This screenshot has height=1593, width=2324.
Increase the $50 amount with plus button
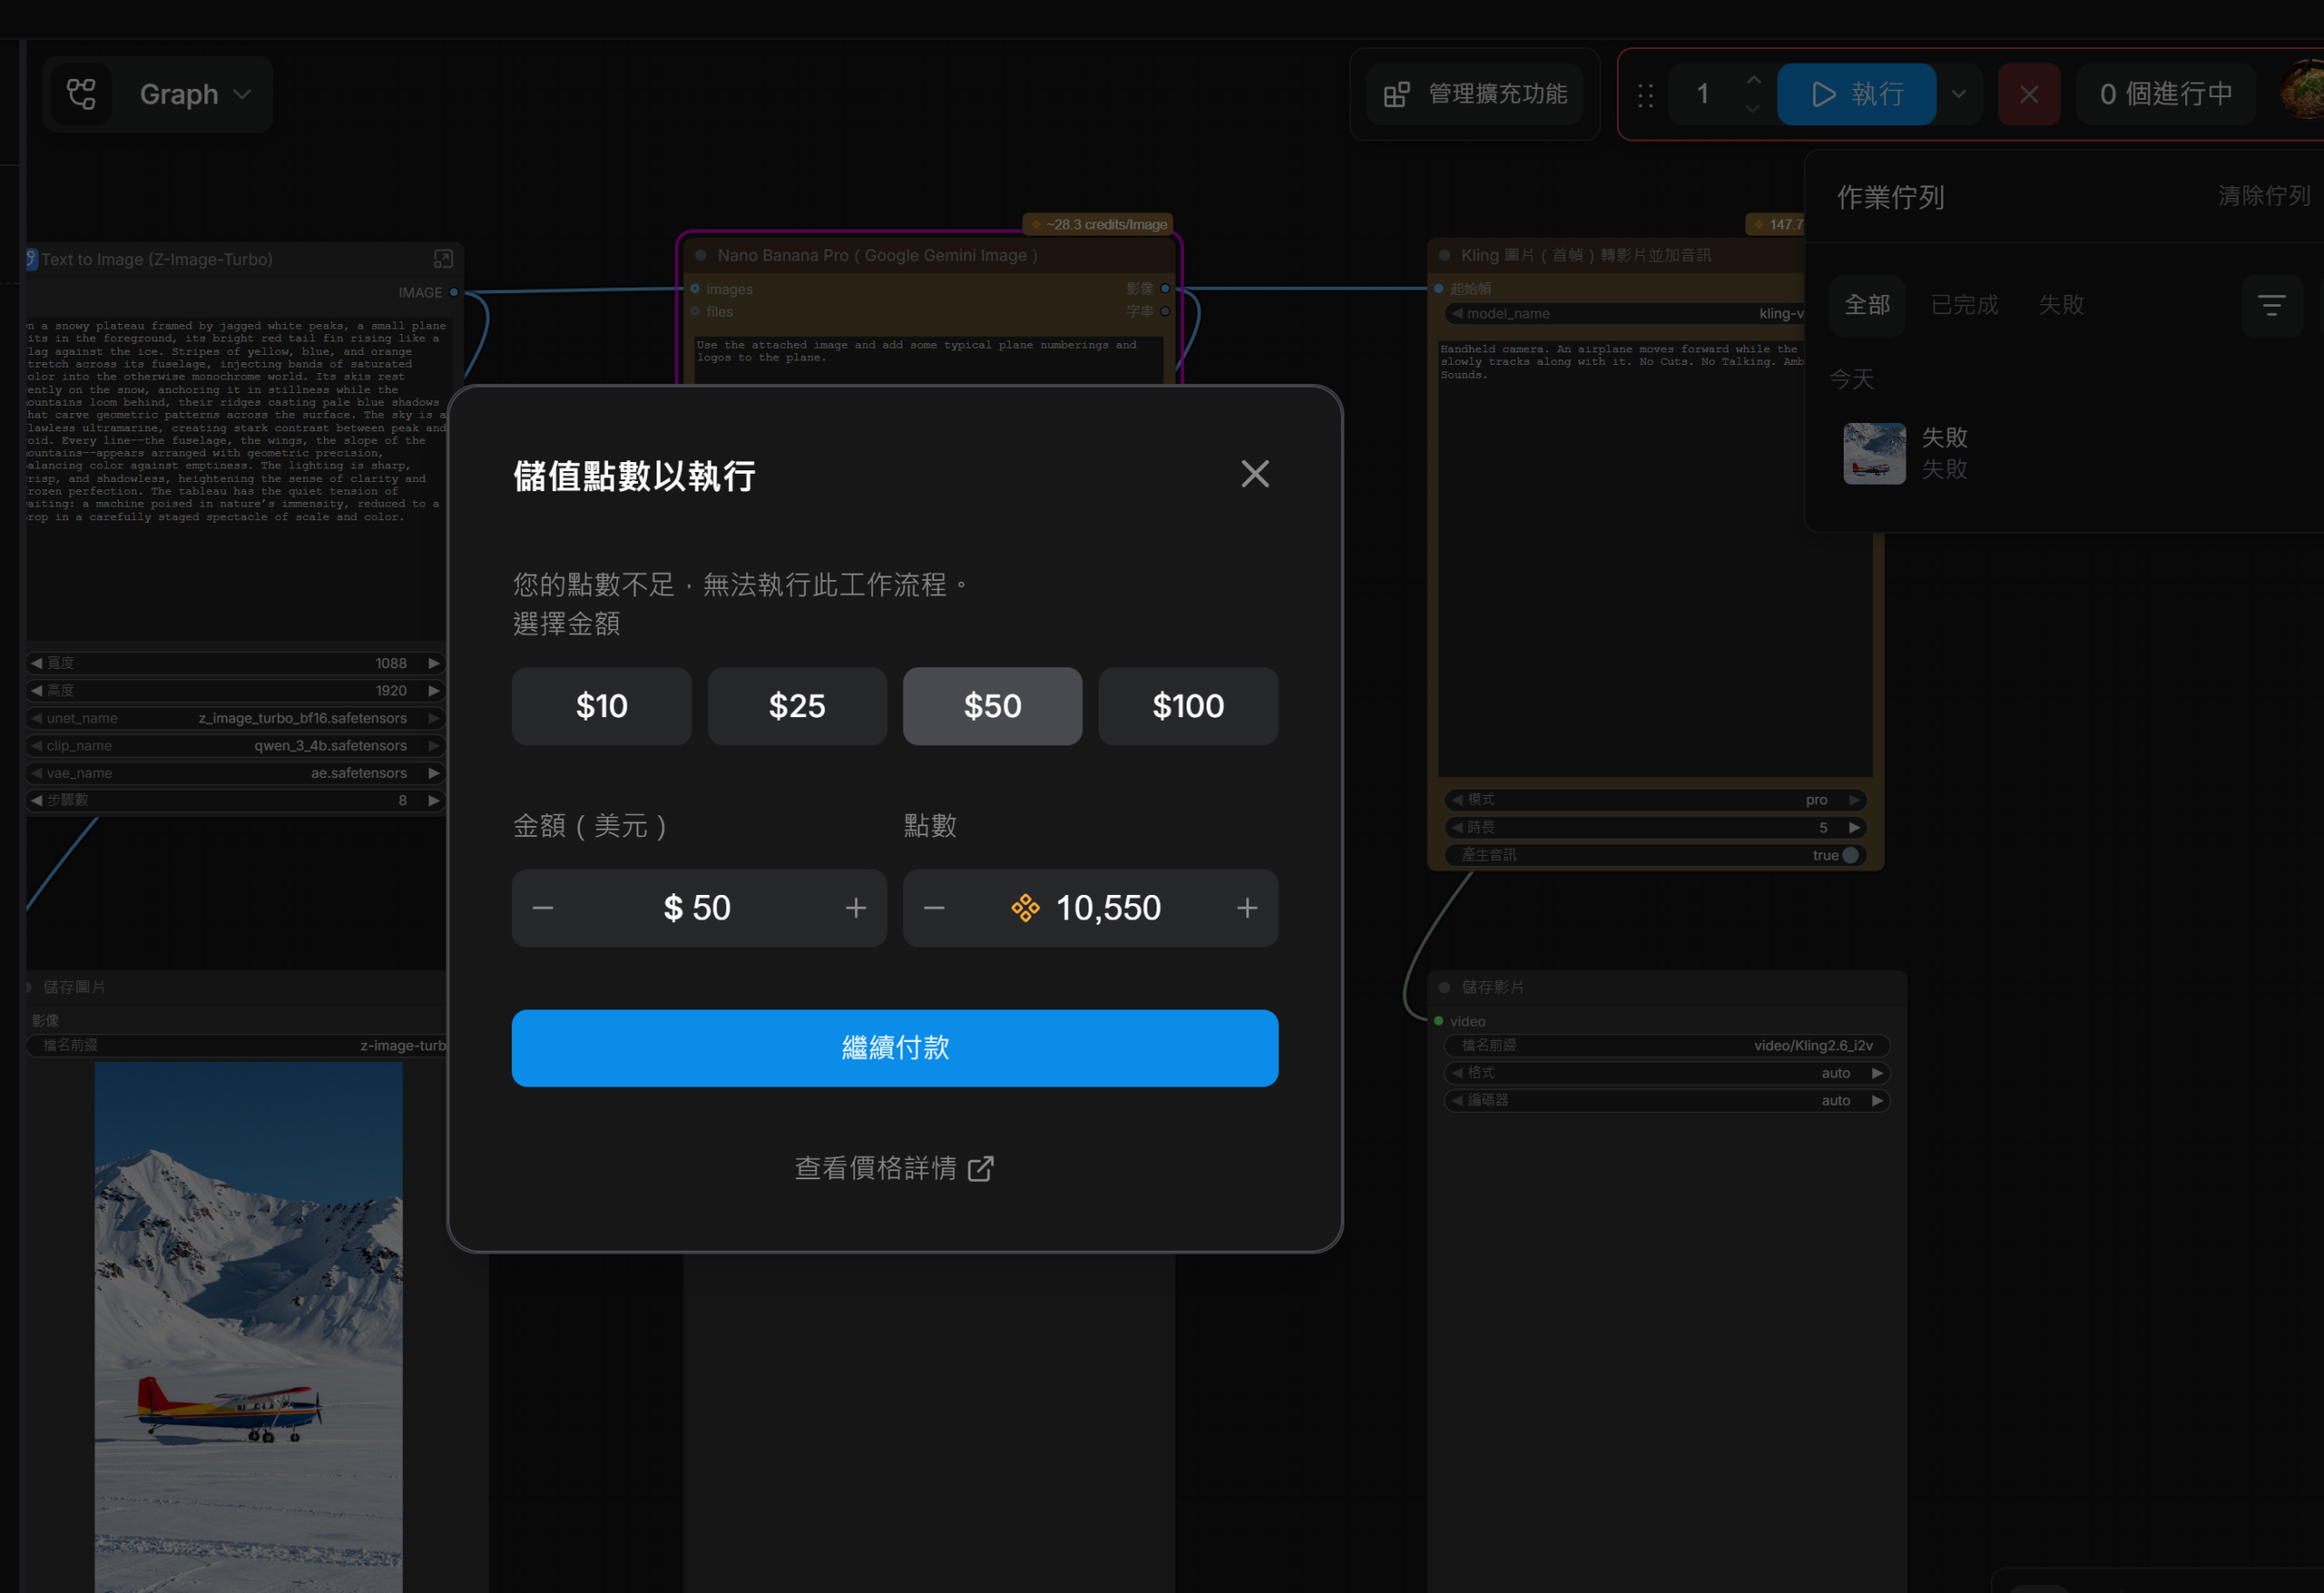[x=856, y=908]
